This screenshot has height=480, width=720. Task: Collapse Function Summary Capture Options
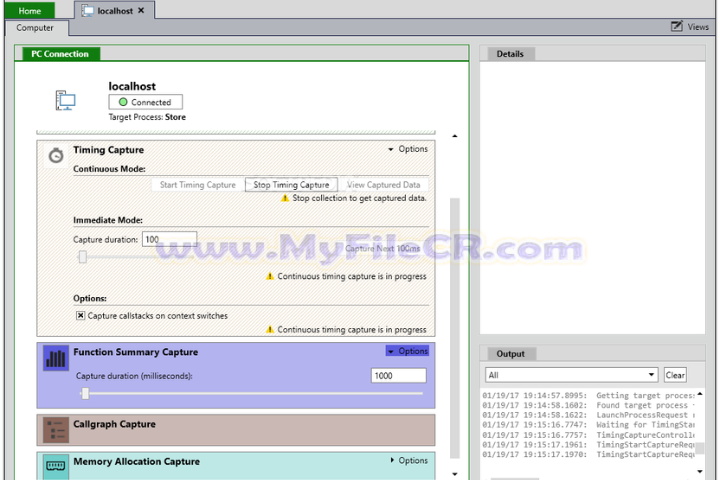[407, 351]
